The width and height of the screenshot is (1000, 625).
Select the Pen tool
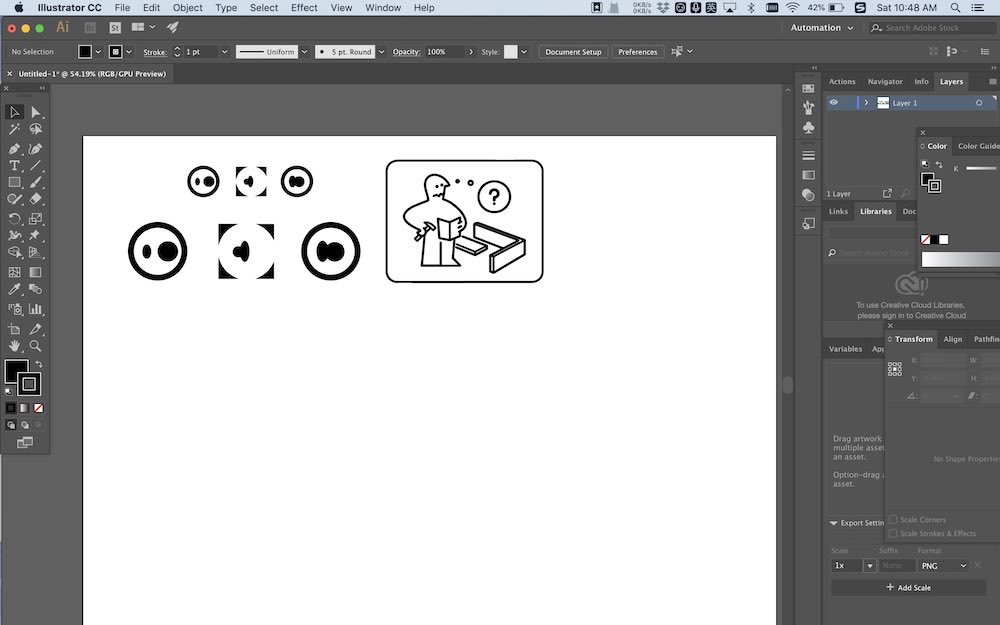(14, 149)
